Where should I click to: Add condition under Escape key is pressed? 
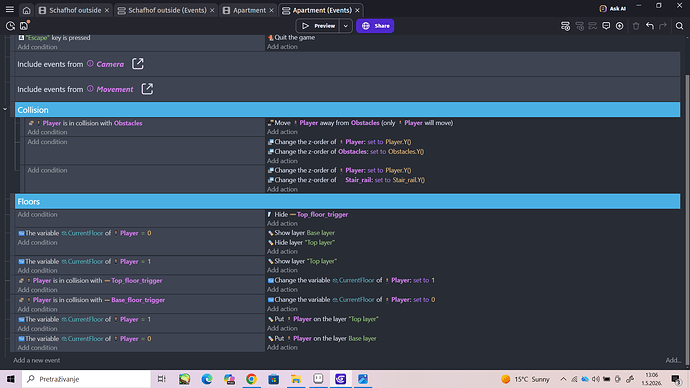pos(37,47)
